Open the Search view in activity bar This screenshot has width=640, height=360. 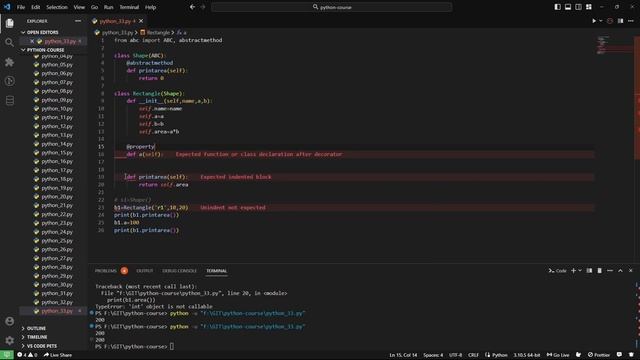pos(9,42)
